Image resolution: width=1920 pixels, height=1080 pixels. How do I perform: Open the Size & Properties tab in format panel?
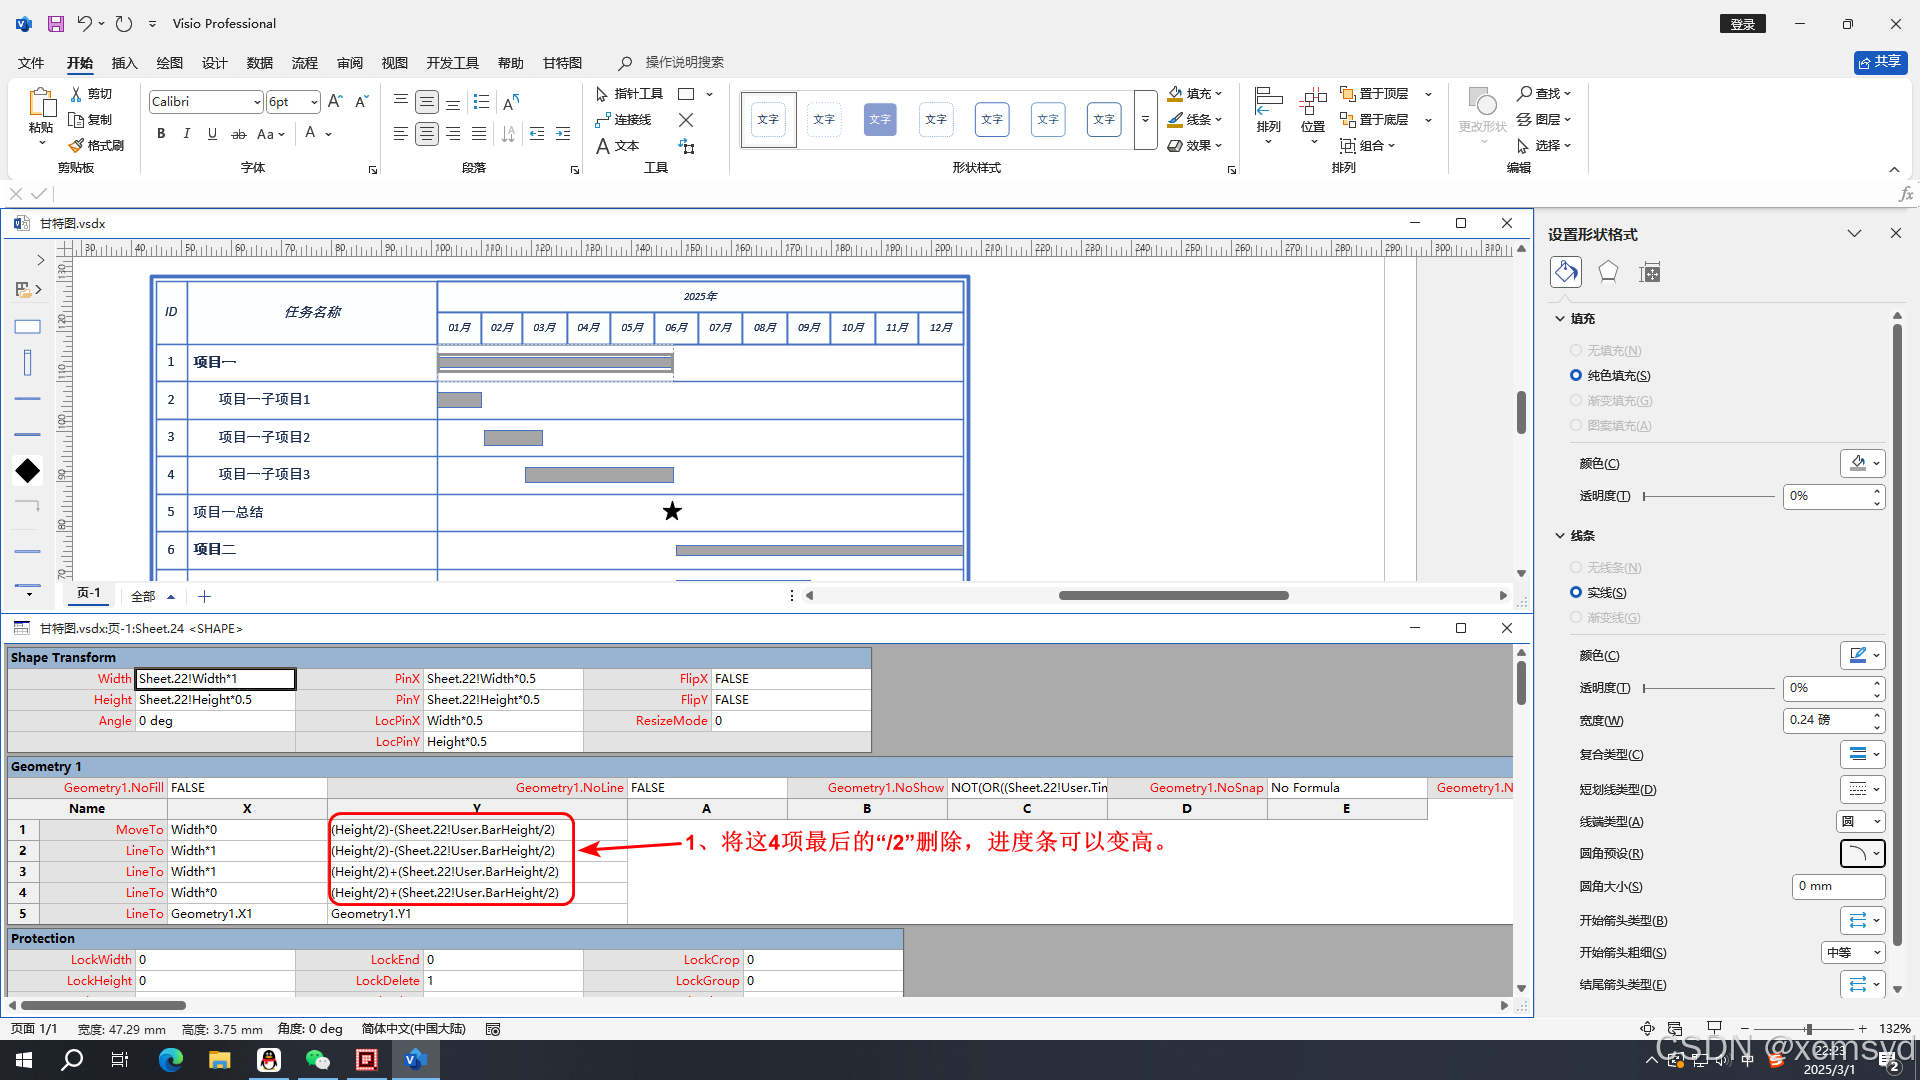(1650, 272)
